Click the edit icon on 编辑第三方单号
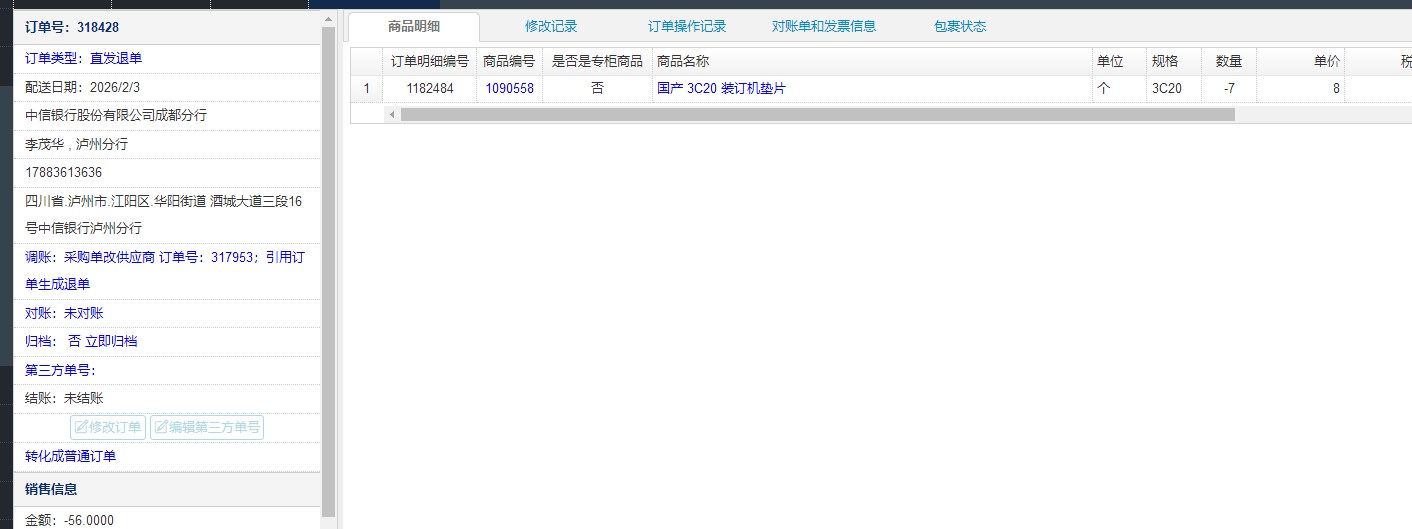 coord(161,428)
